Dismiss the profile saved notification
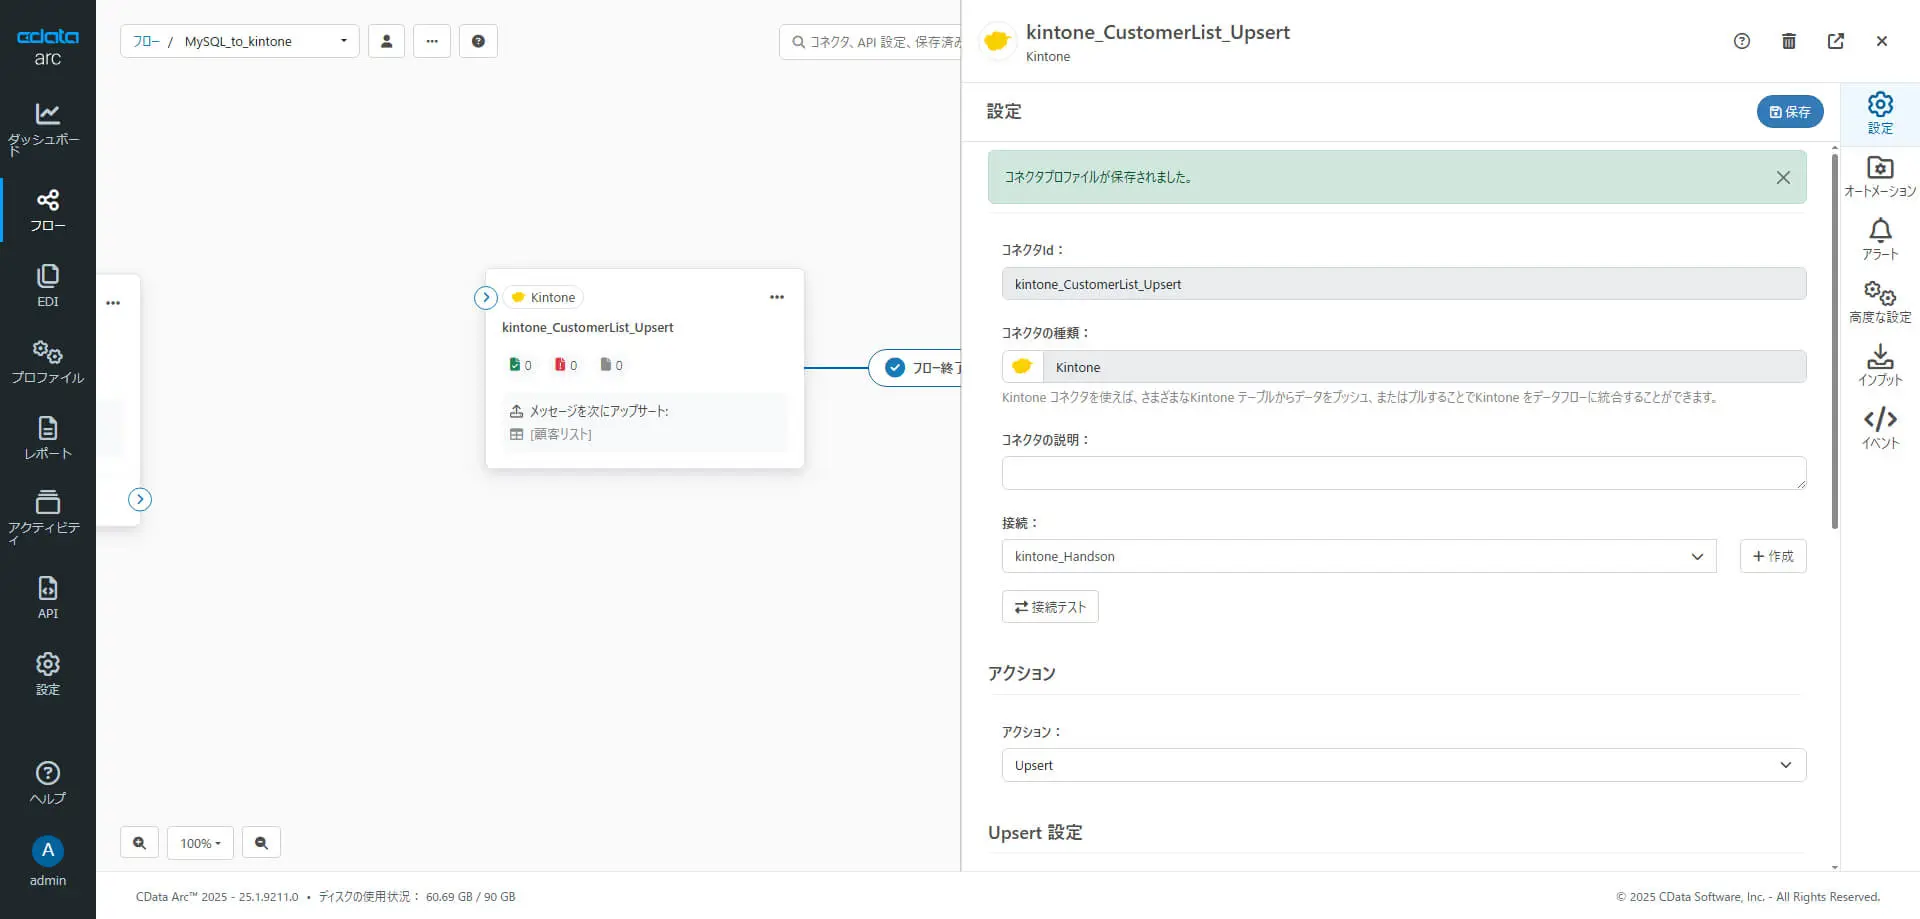 click(x=1783, y=177)
